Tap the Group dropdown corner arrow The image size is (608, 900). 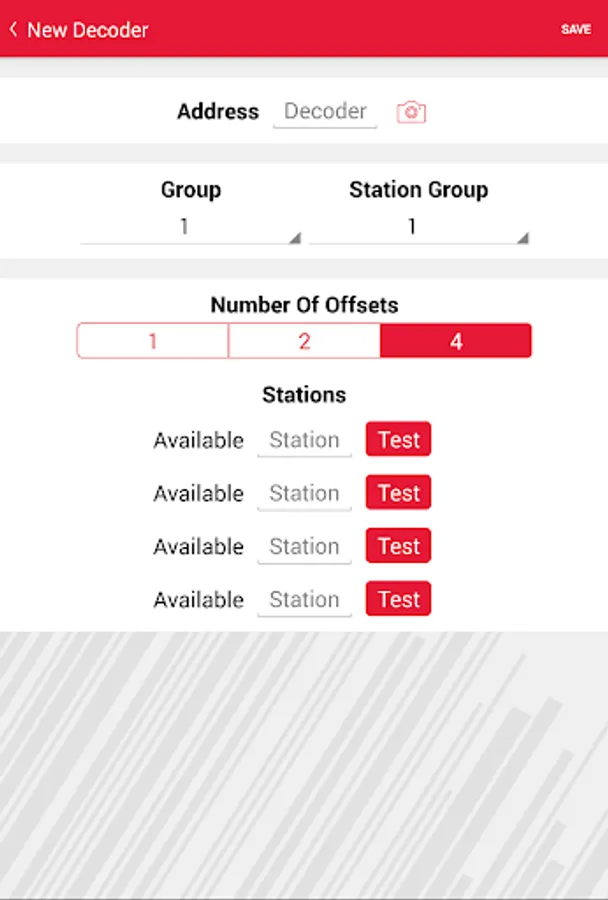pyautogui.click(x=294, y=238)
